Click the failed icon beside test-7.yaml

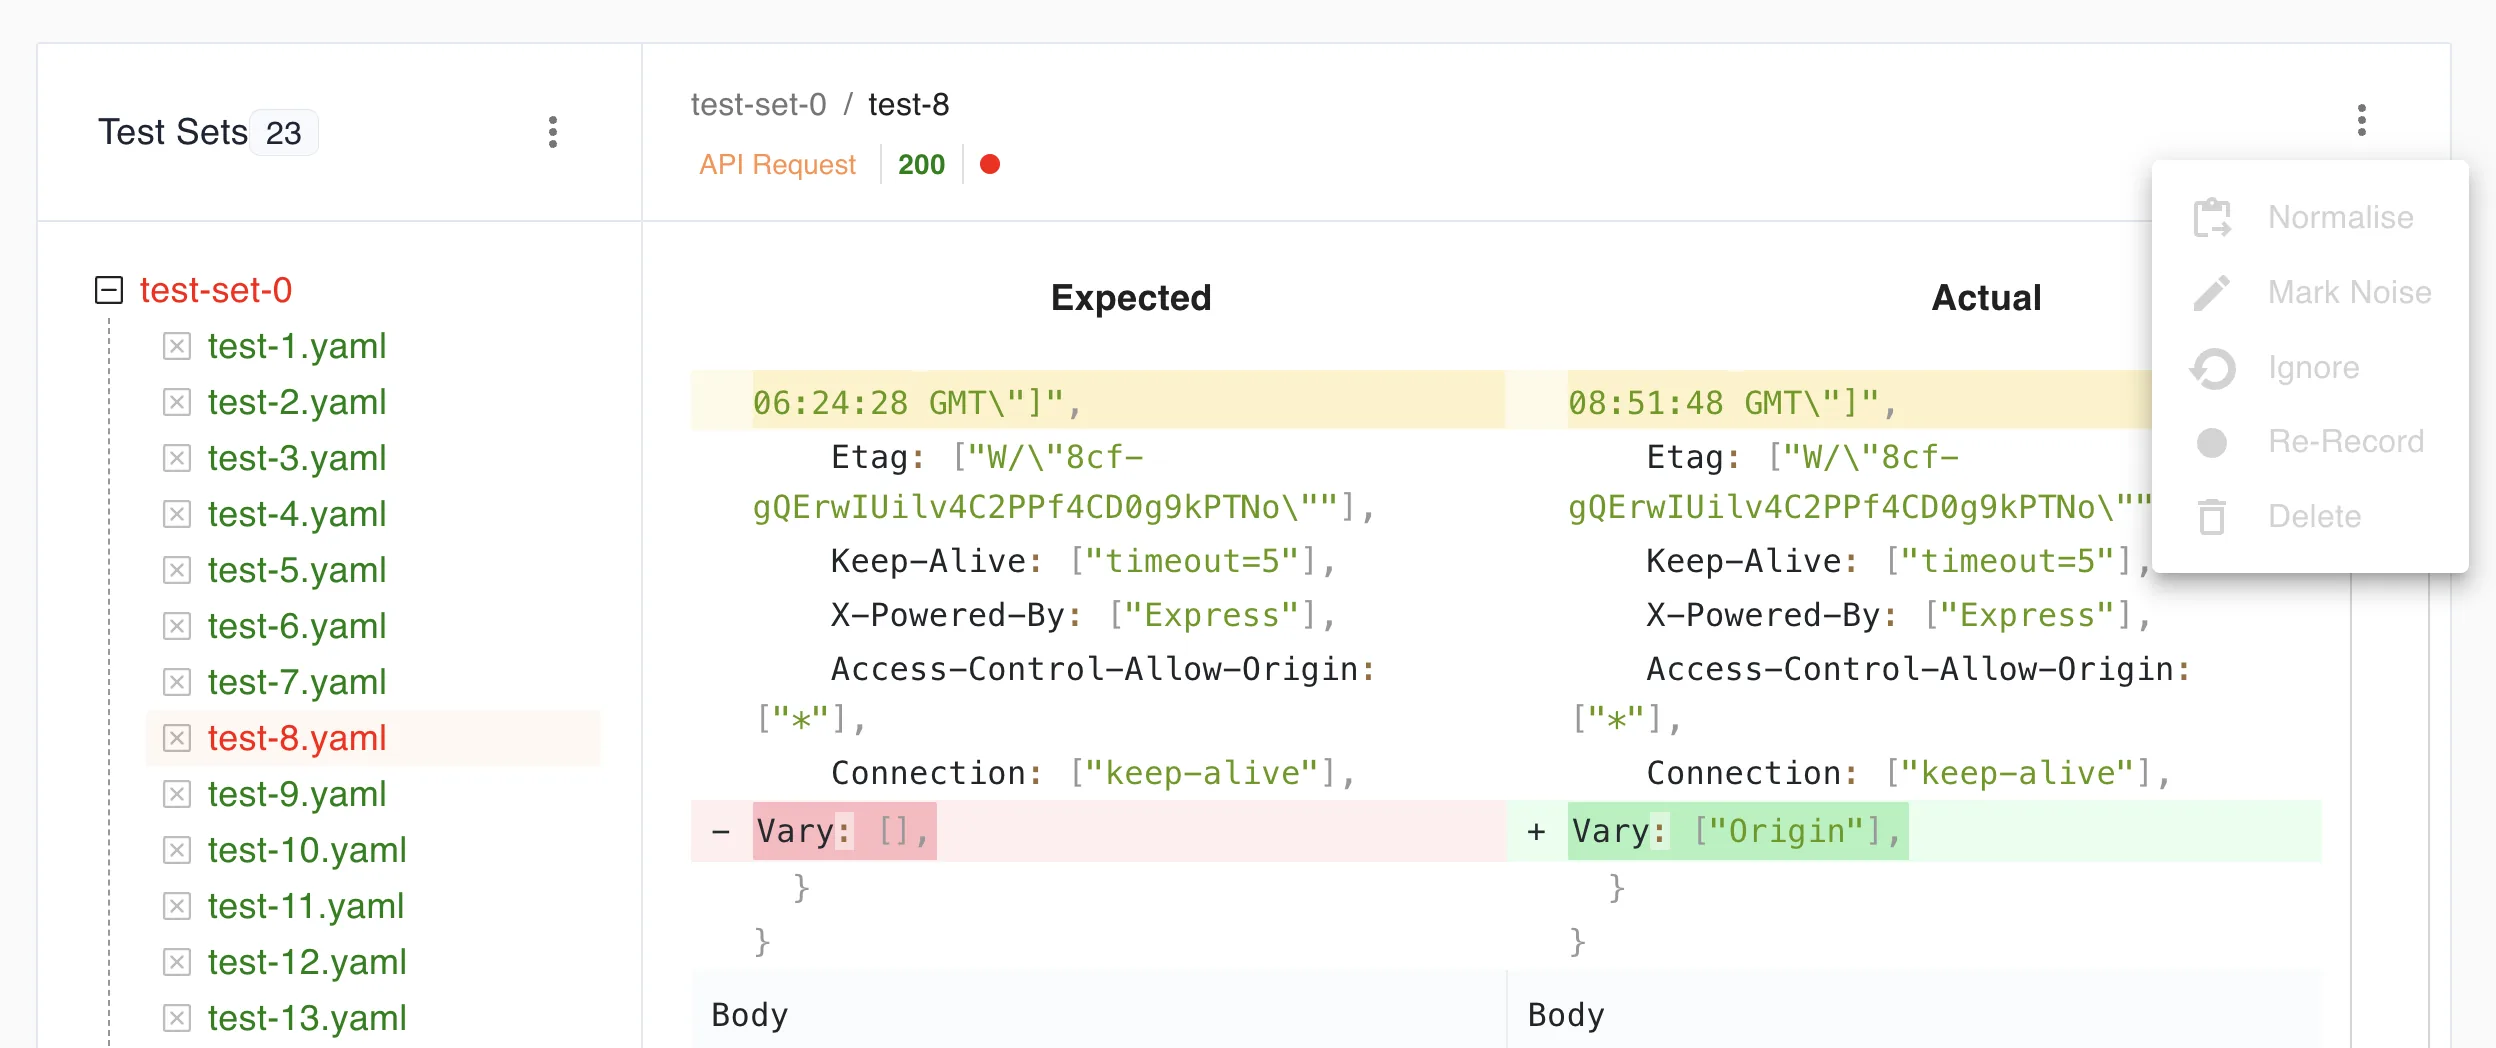pyautogui.click(x=177, y=682)
